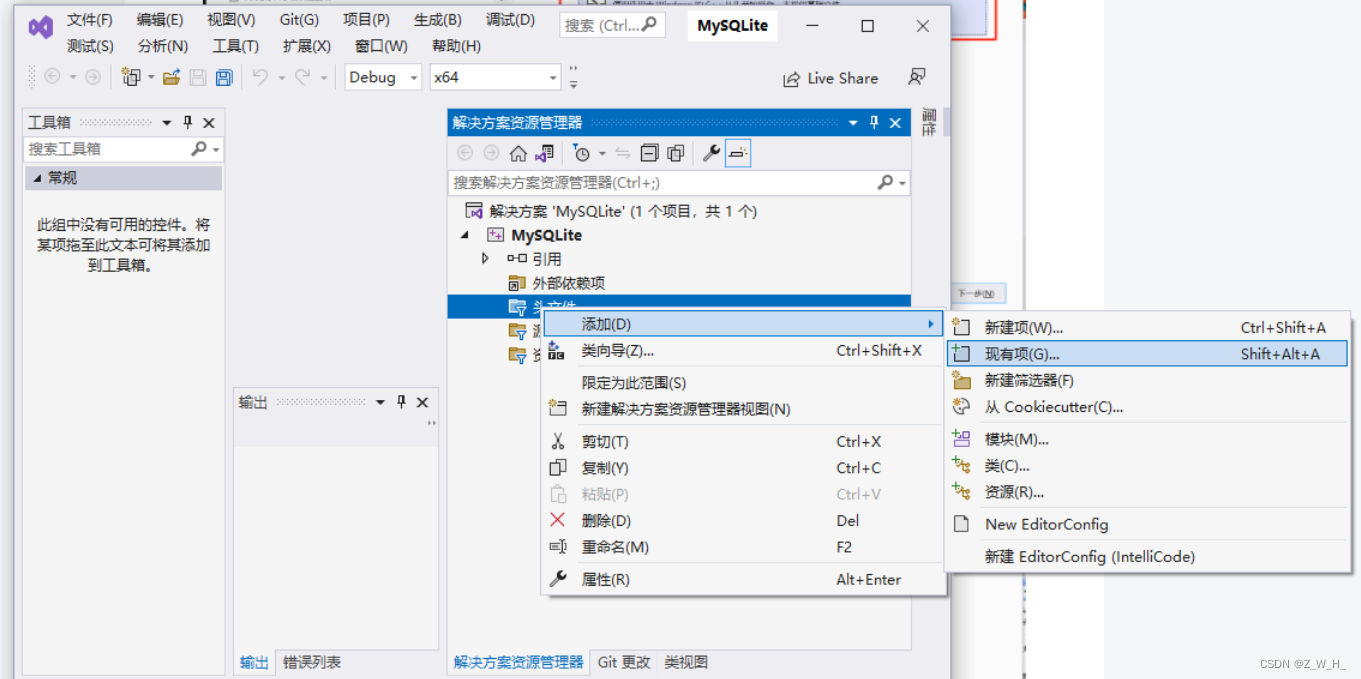Click Collapse All in Solution Explorer toolbar
This screenshot has width=1361, height=679.
coord(650,153)
